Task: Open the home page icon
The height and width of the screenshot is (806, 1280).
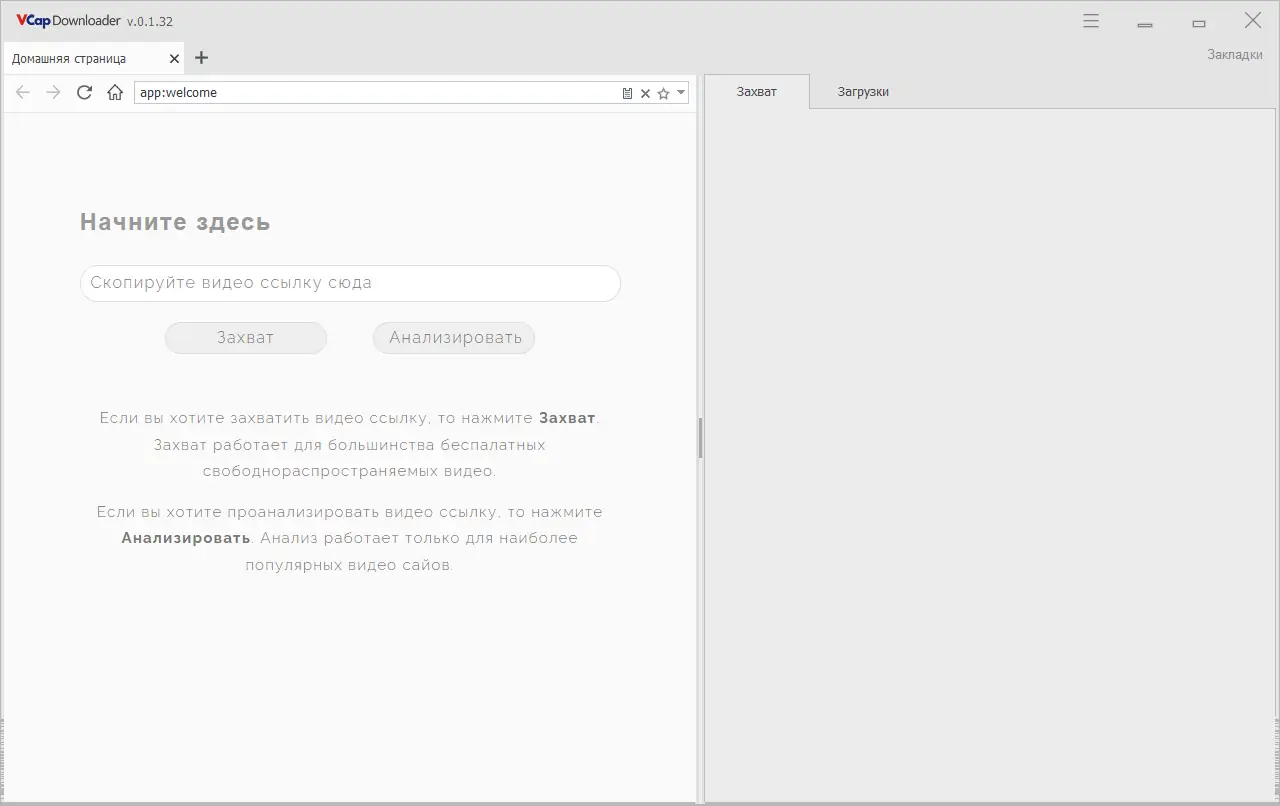Action: click(114, 92)
